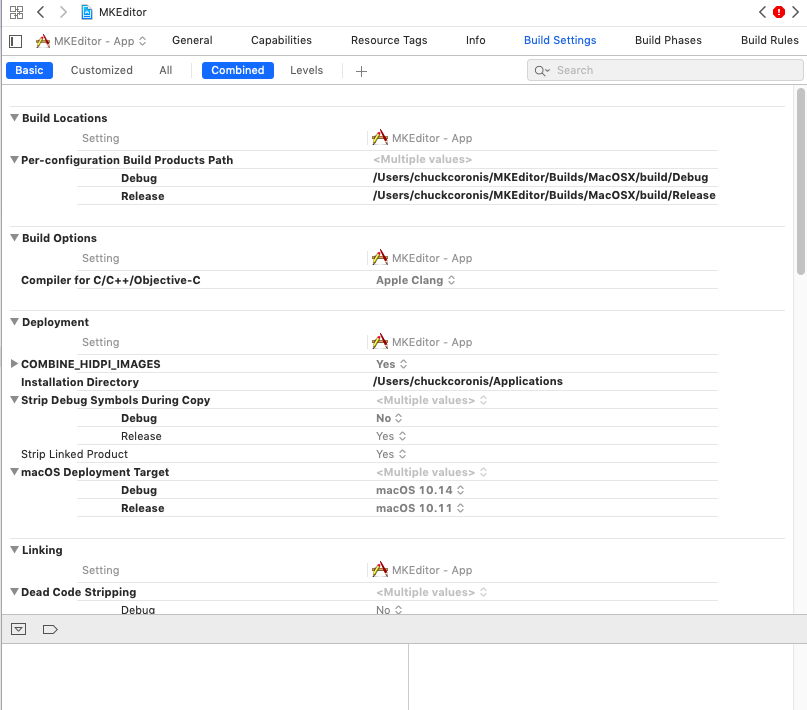The height and width of the screenshot is (710, 807).
Task: Select the Build Settings tab
Action: 560,40
